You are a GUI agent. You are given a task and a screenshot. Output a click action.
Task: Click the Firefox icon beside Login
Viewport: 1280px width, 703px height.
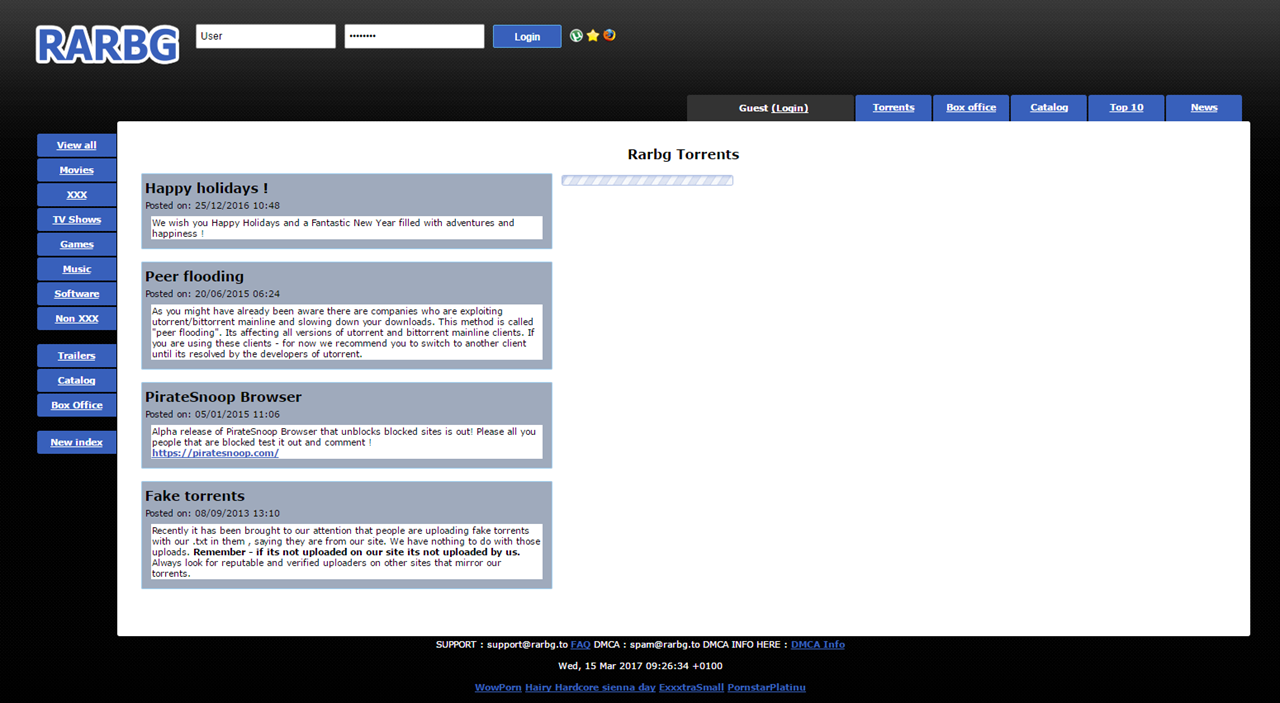click(x=609, y=35)
